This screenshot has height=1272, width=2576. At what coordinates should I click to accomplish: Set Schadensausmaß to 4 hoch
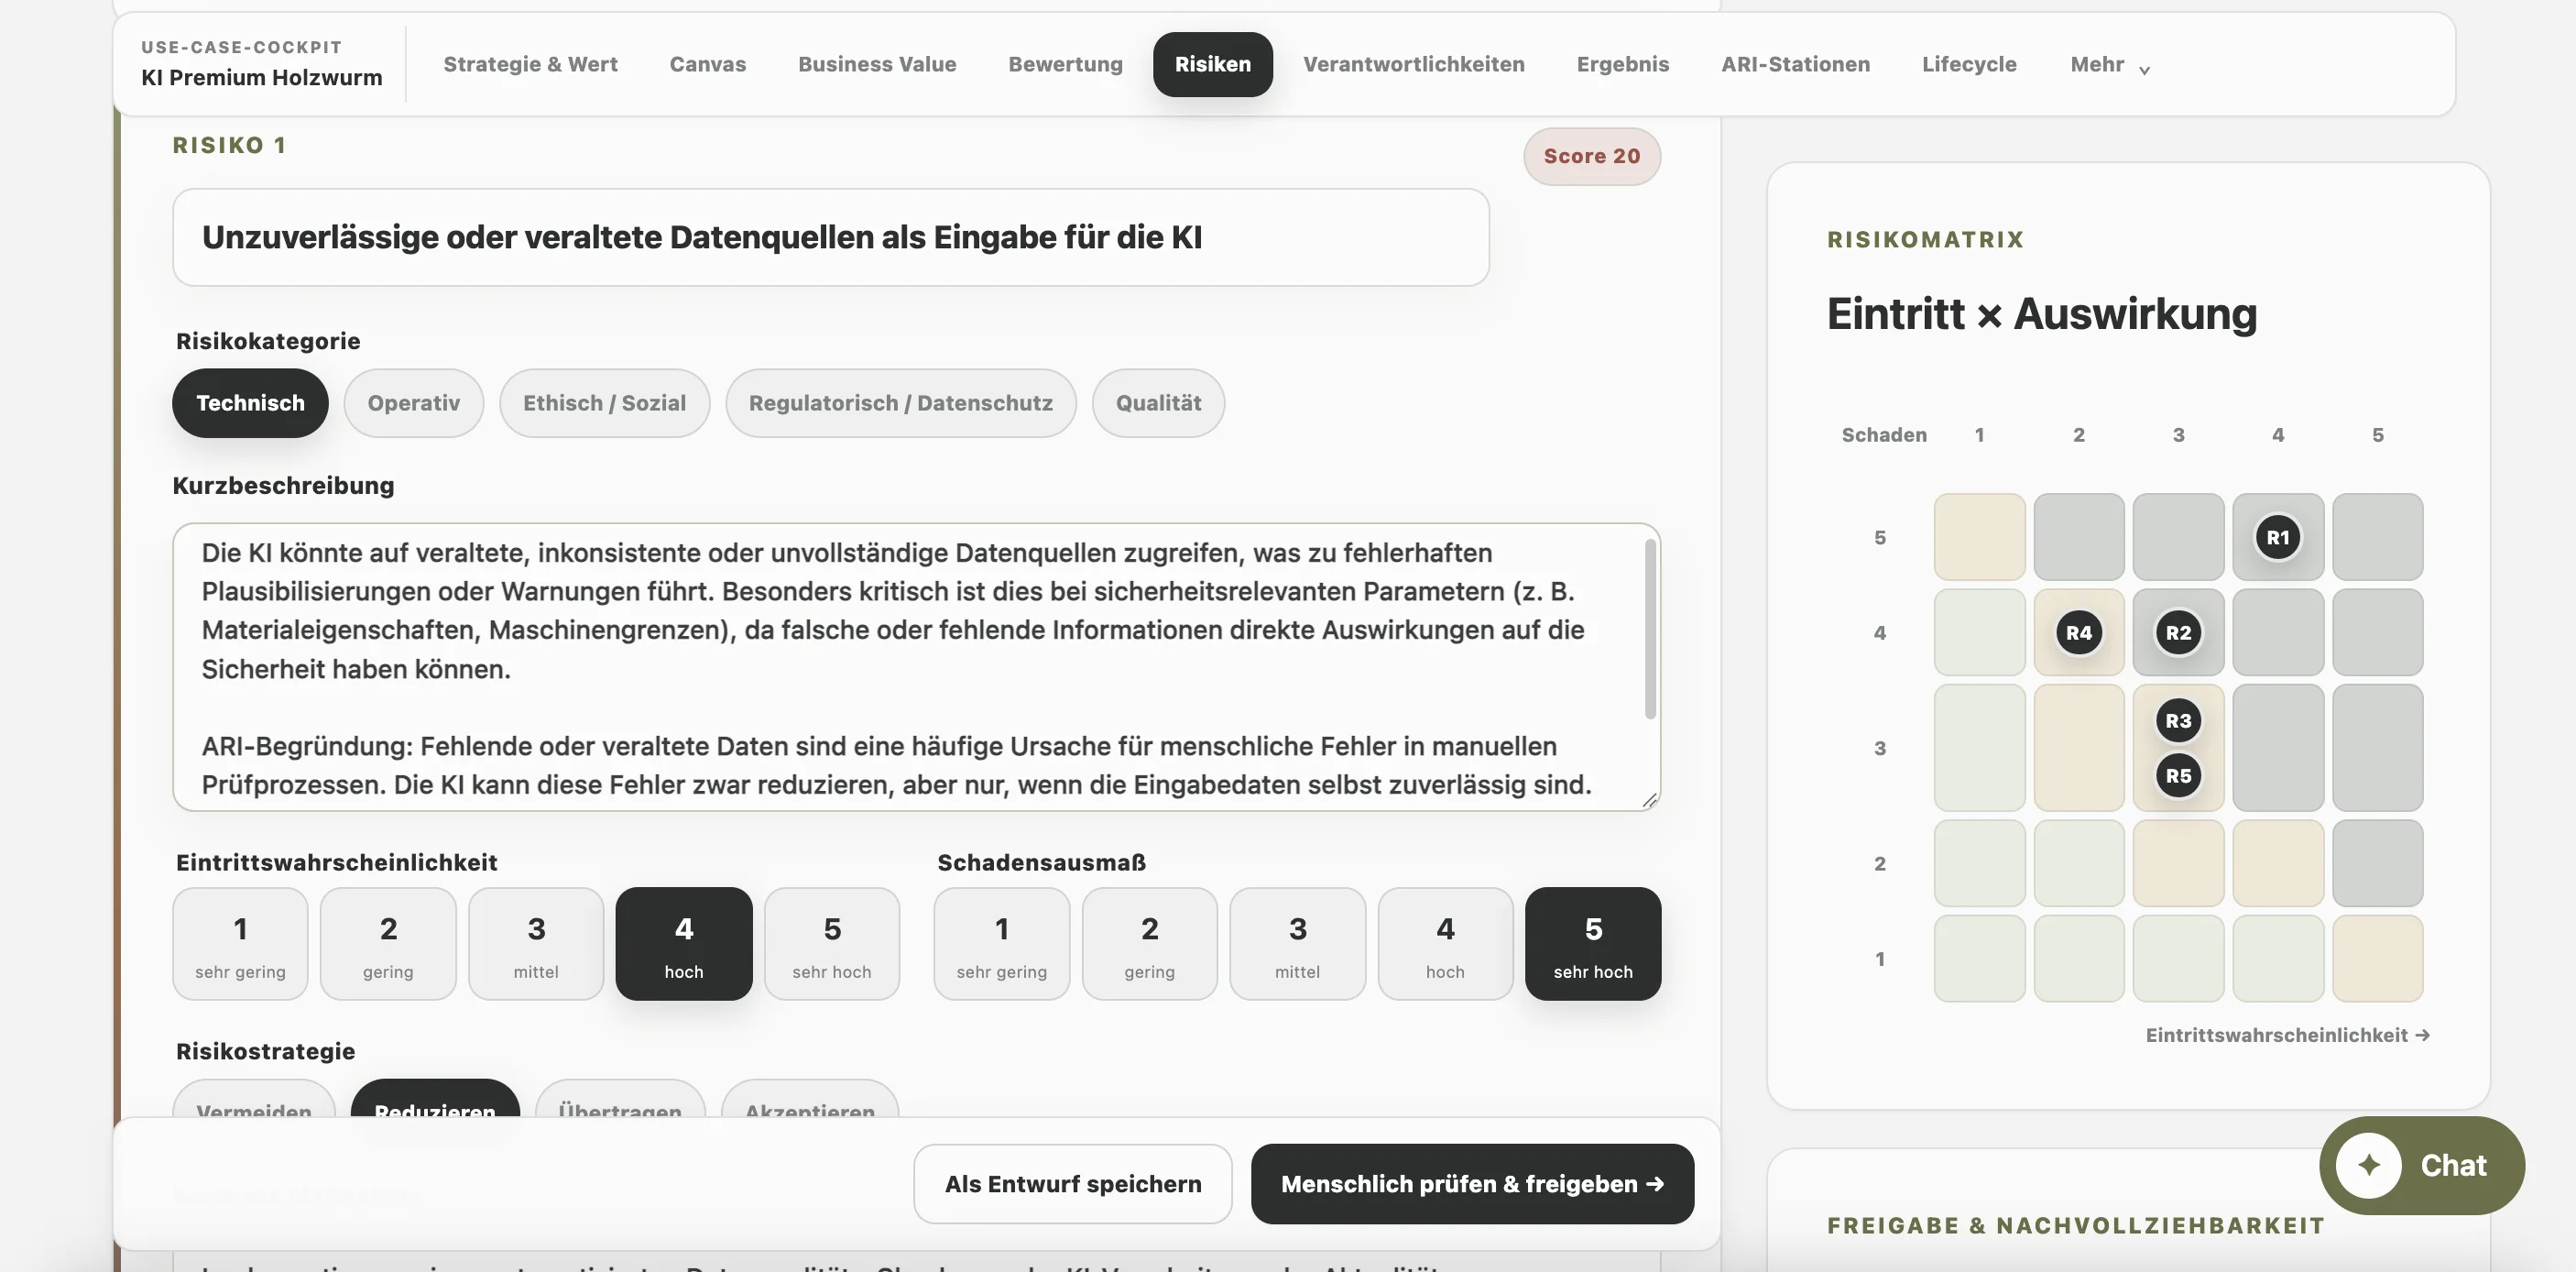coord(1445,943)
